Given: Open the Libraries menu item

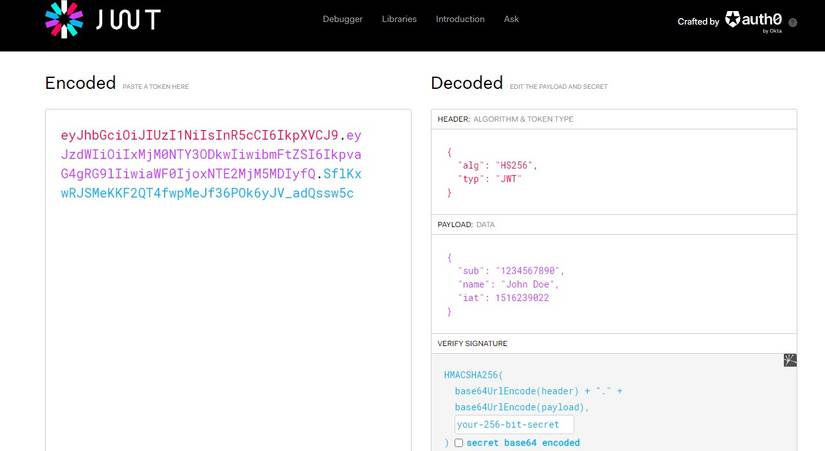Looking at the screenshot, I should pyautogui.click(x=399, y=19).
